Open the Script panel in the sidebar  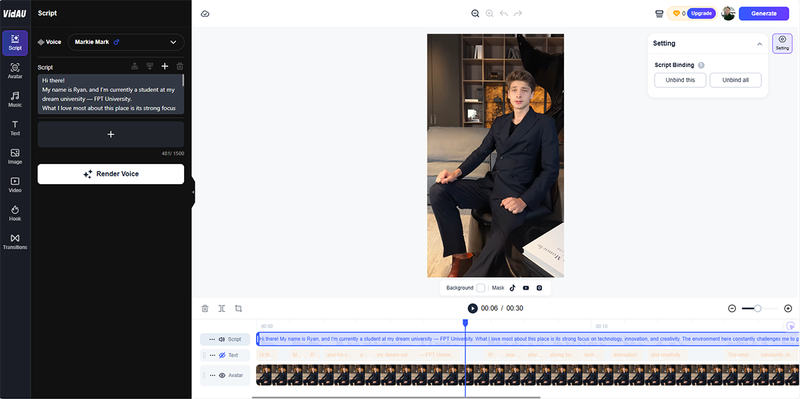15,43
